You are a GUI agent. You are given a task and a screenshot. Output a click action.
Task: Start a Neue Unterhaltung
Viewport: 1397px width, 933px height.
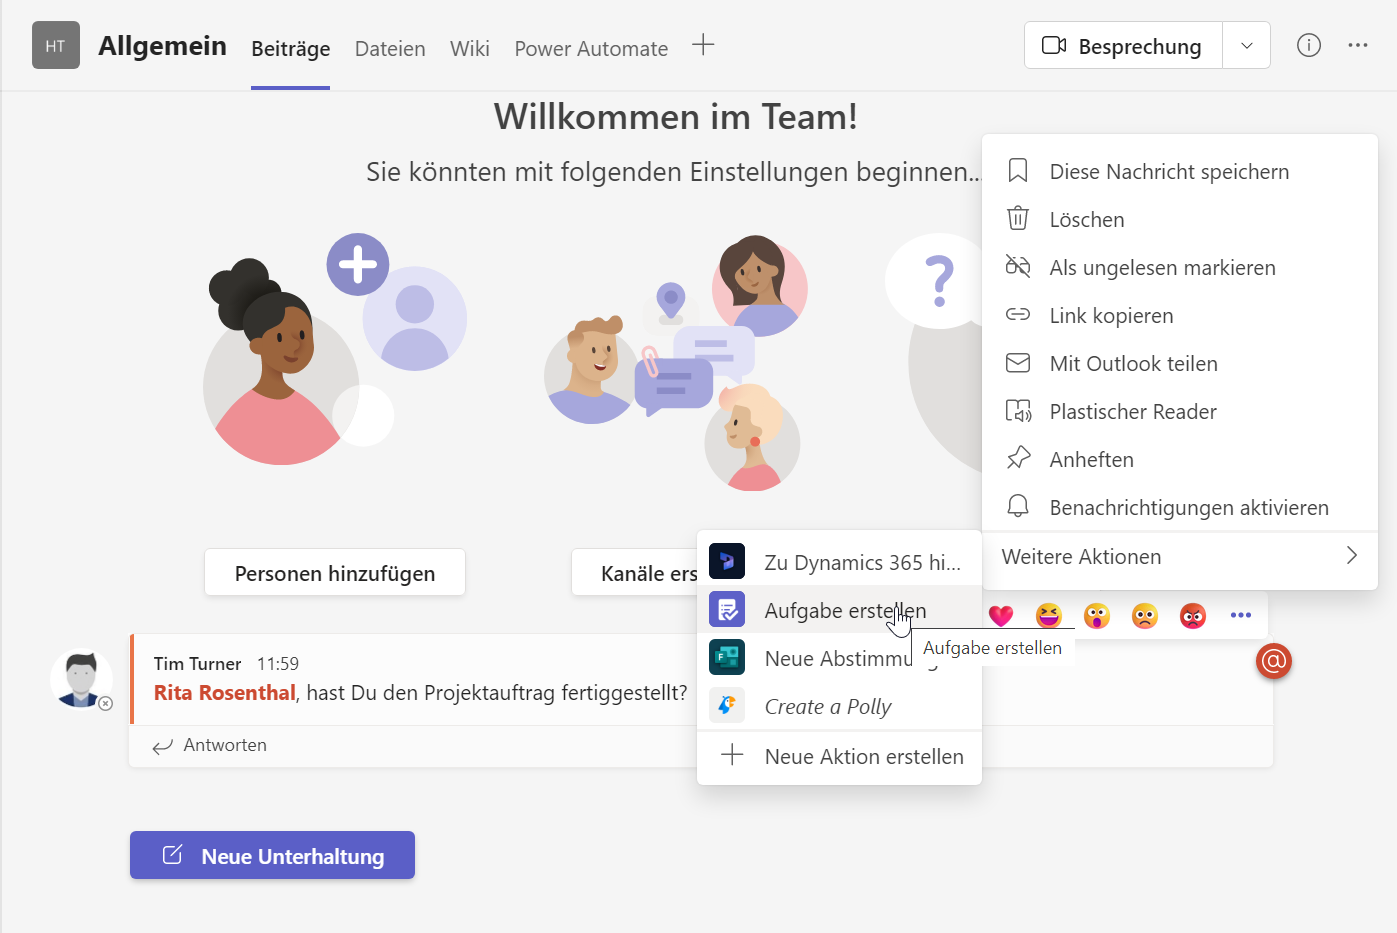click(x=272, y=855)
